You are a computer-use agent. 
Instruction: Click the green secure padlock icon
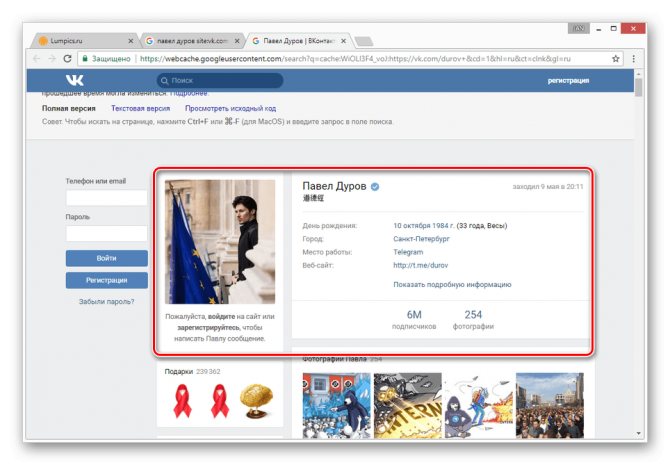pos(85,59)
